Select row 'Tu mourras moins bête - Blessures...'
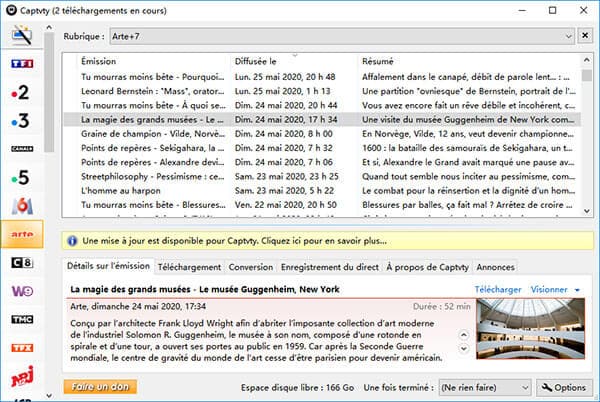Viewport: 600px width, 402px height. (x=321, y=205)
